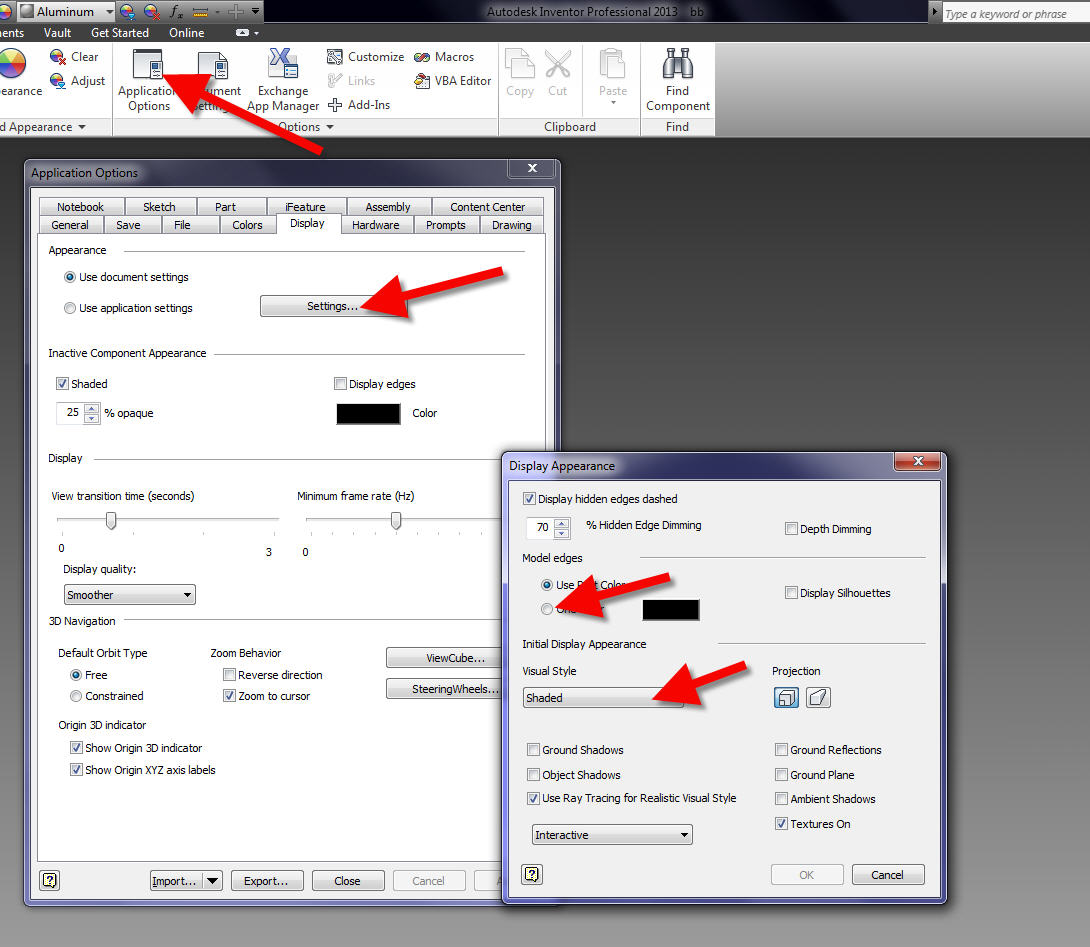Screen dimensions: 1090x947
Task: Click the Export... button
Action: point(267,880)
